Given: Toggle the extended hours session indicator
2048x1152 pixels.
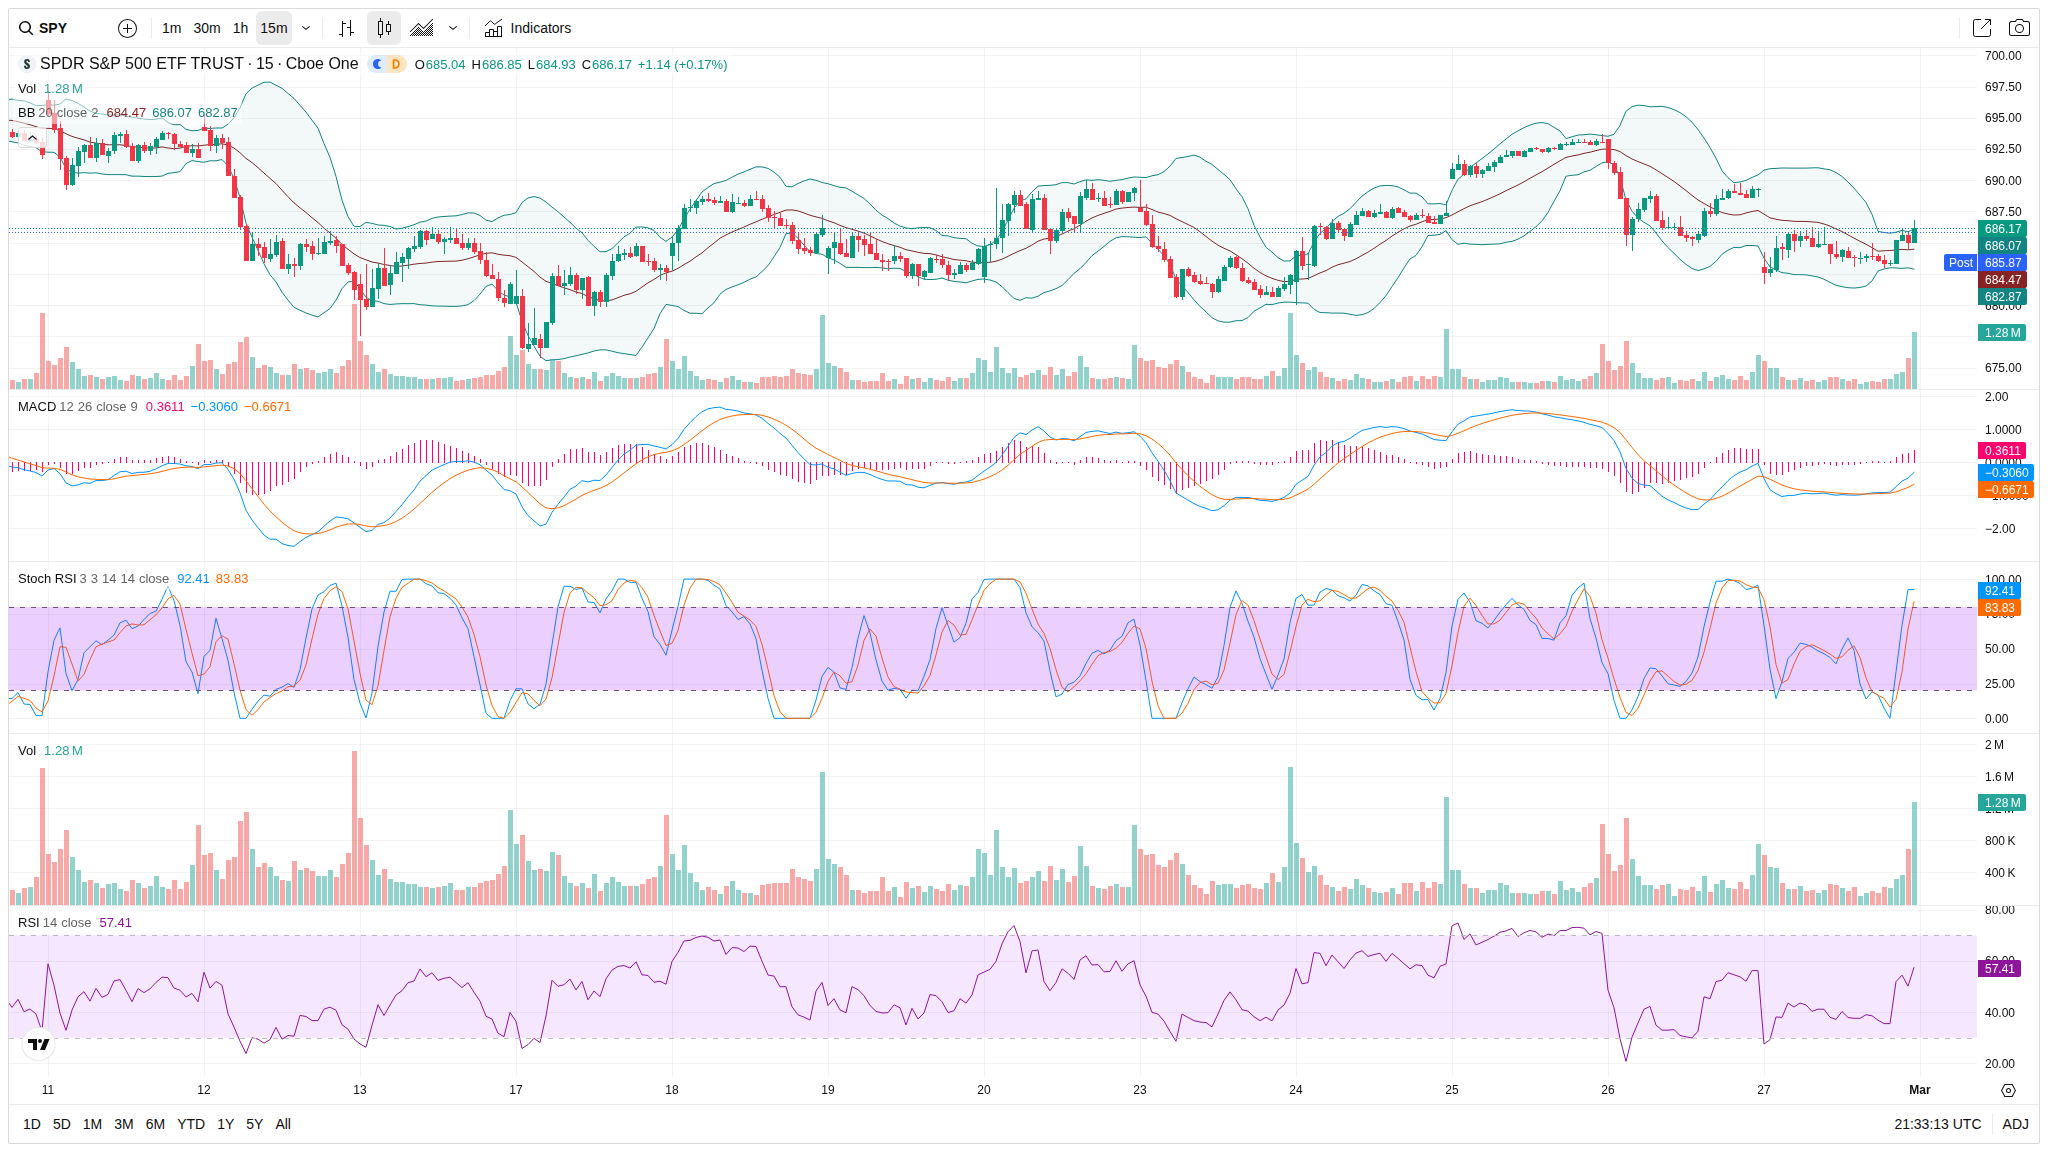Looking at the screenshot, I should [x=377, y=64].
